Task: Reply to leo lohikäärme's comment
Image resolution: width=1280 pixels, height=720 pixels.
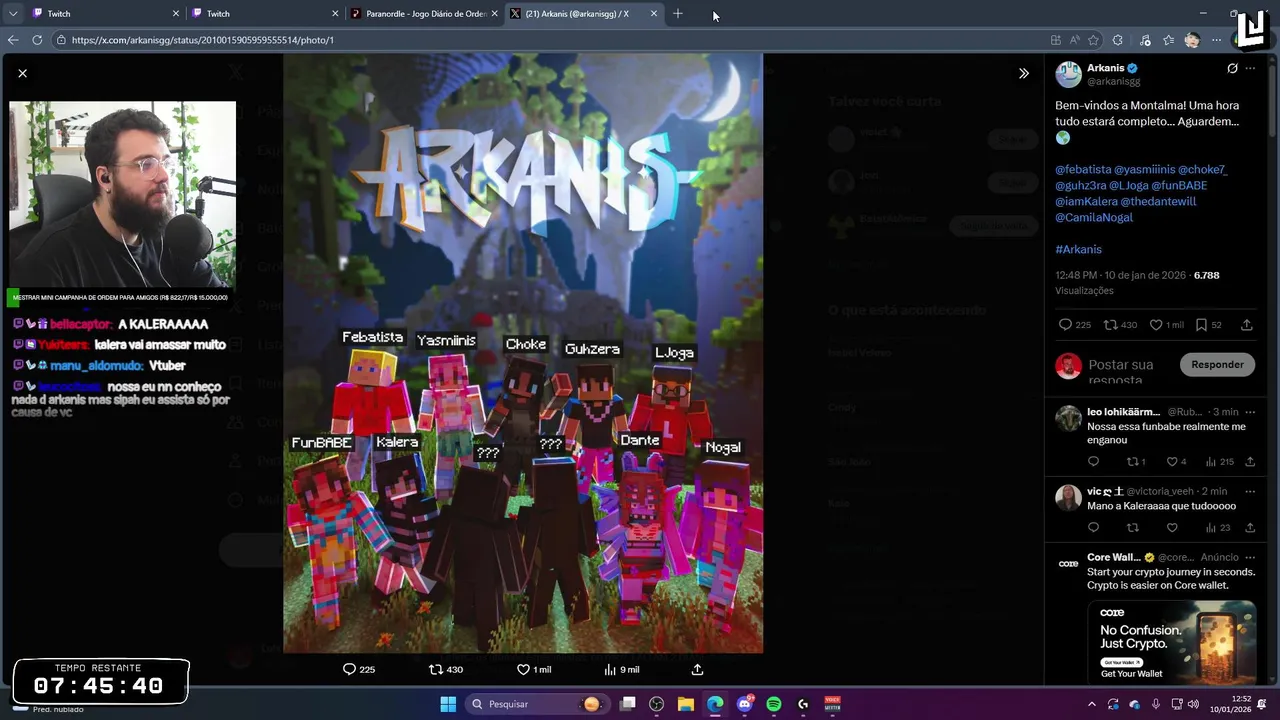Action: point(1093,462)
